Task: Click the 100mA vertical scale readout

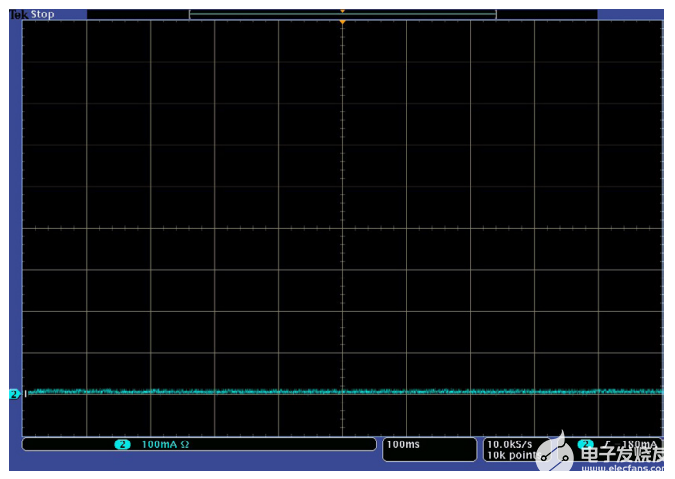Action: coord(158,444)
